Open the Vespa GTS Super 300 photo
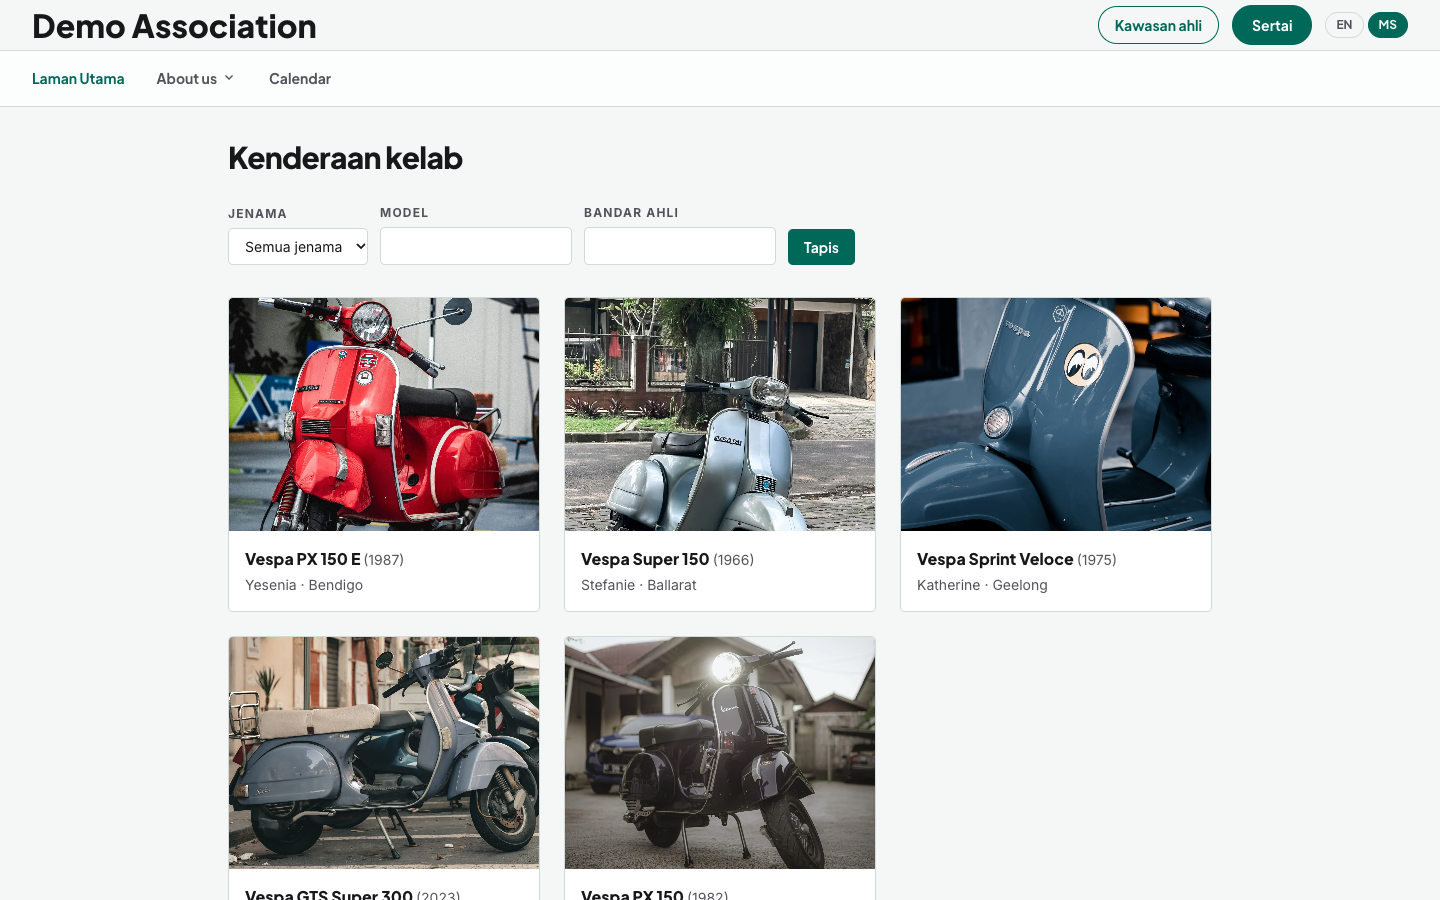Image resolution: width=1440 pixels, height=900 pixels. click(384, 753)
